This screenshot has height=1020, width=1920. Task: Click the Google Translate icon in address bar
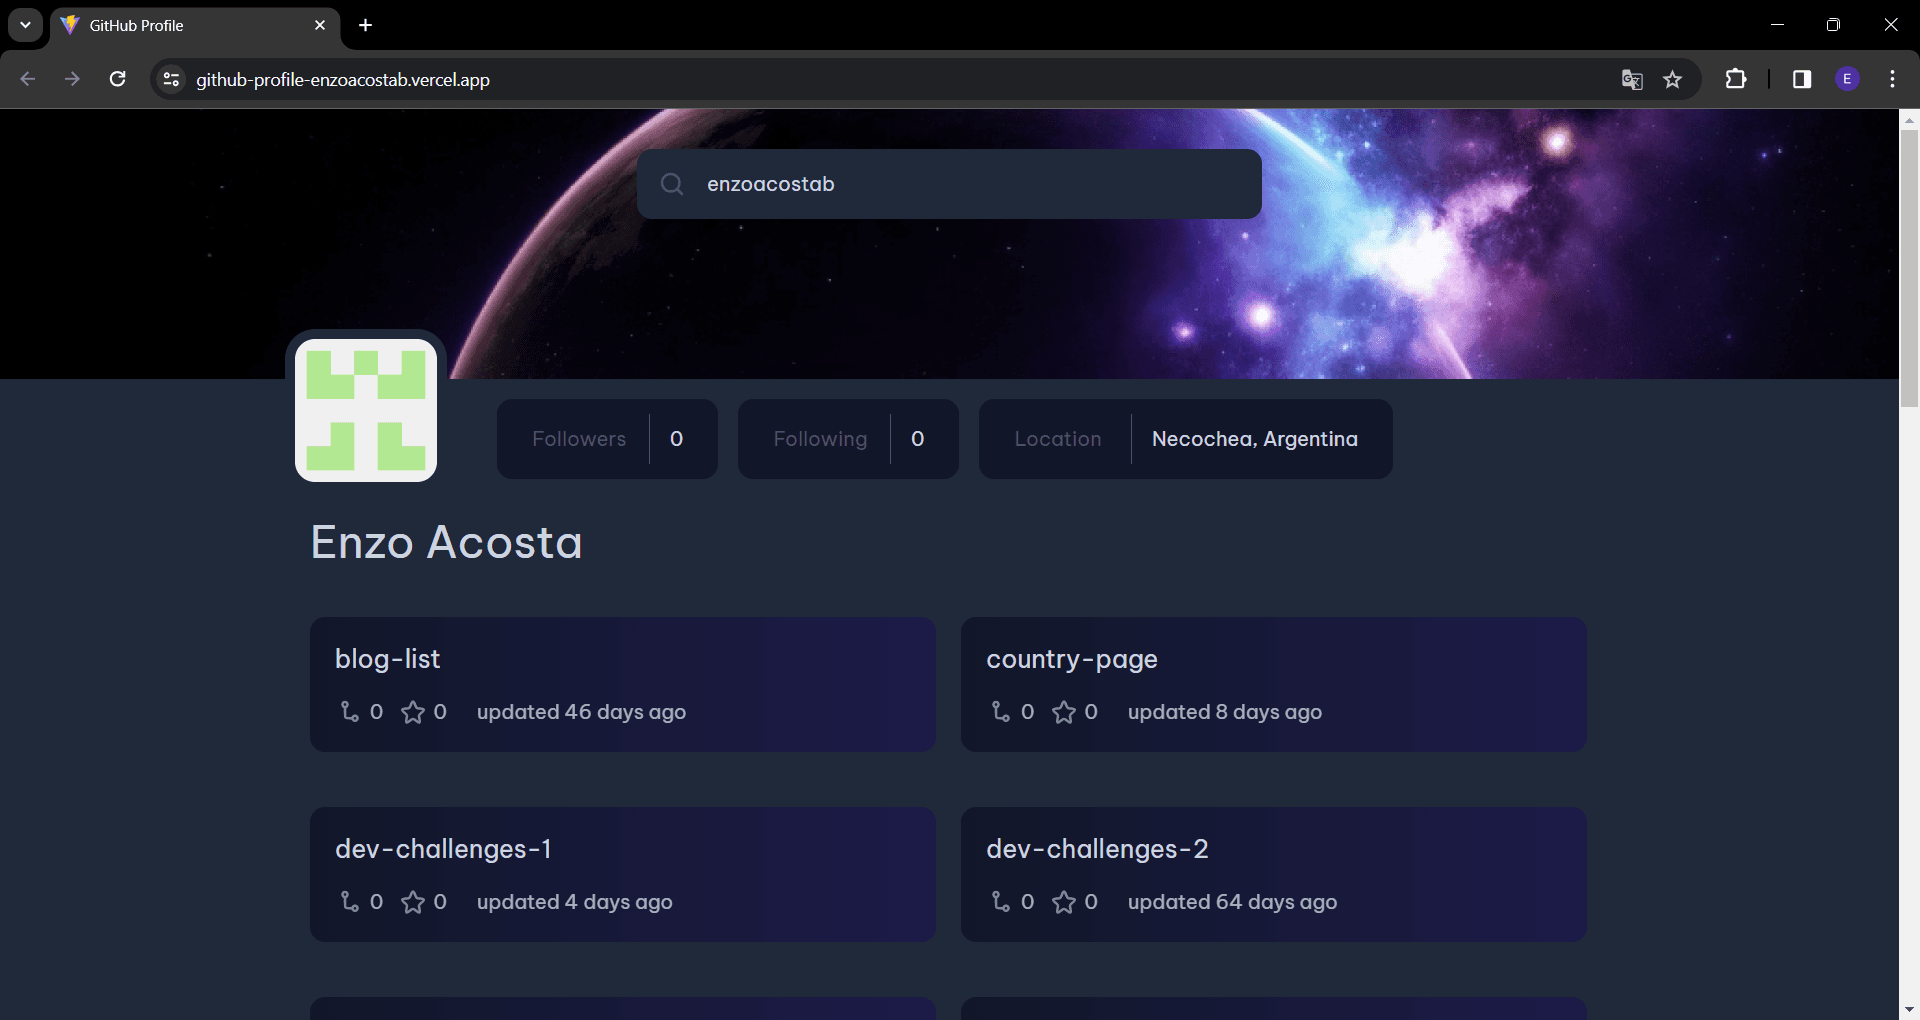point(1632,79)
